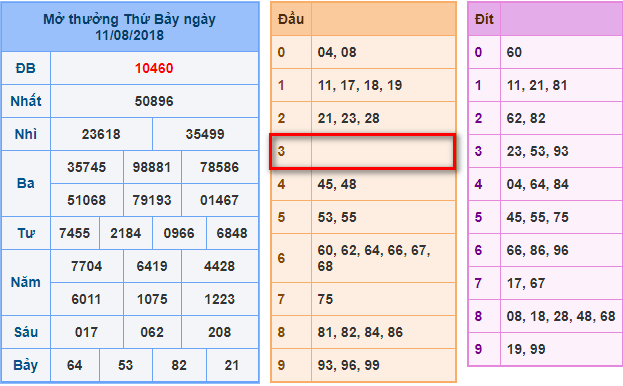623x386 pixels.
Task: Select Đầu row values 21, 23, 28
Action: (x=348, y=118)
